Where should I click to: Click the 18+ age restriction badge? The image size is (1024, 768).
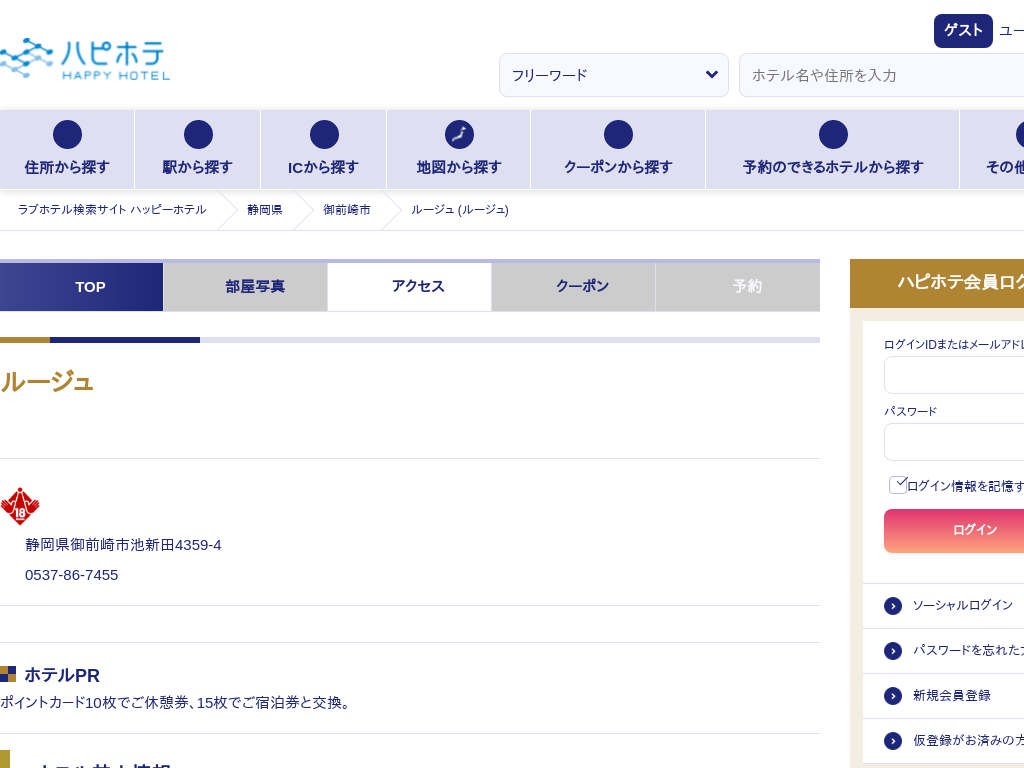coord(20,507)
